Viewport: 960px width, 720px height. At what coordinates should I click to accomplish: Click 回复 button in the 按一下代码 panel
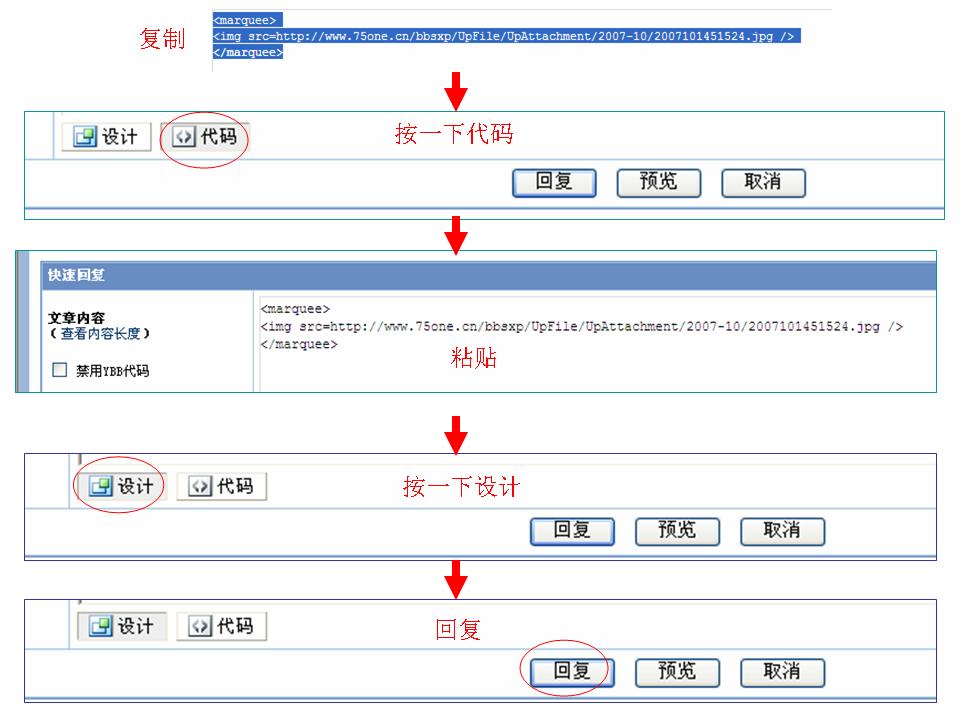click(554, 183)
